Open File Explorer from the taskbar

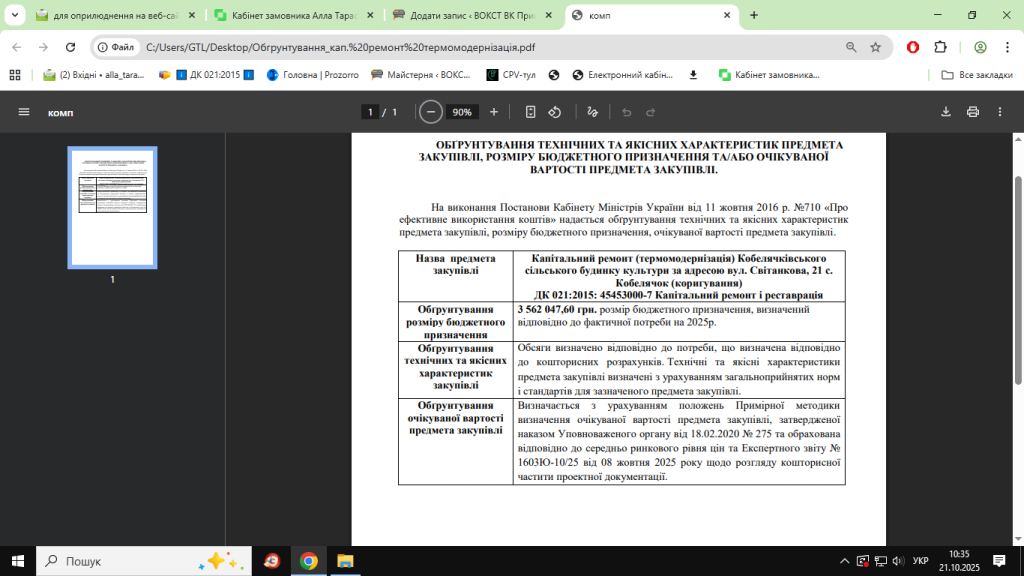click(x=343, y=561)
